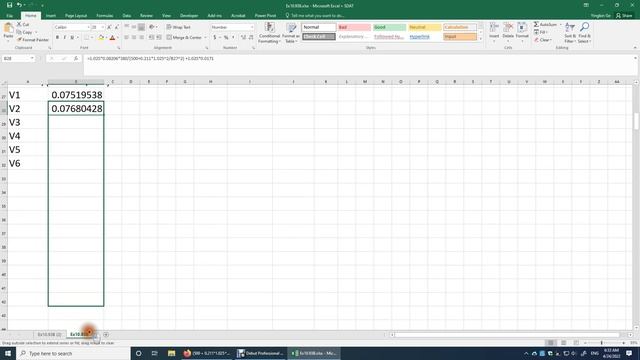Undo the last action

tap(19, 5)
